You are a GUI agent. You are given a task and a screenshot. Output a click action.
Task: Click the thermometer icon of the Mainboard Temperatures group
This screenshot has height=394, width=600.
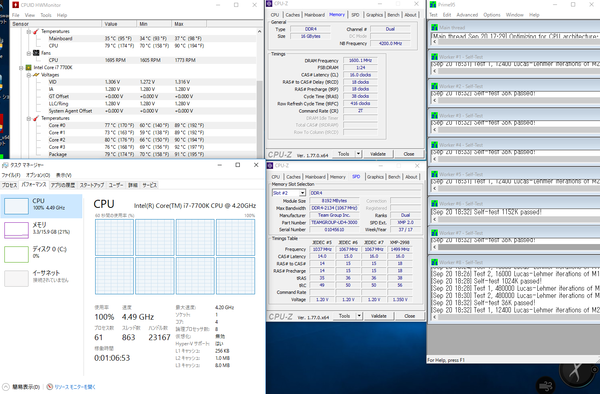pos(36,31)
